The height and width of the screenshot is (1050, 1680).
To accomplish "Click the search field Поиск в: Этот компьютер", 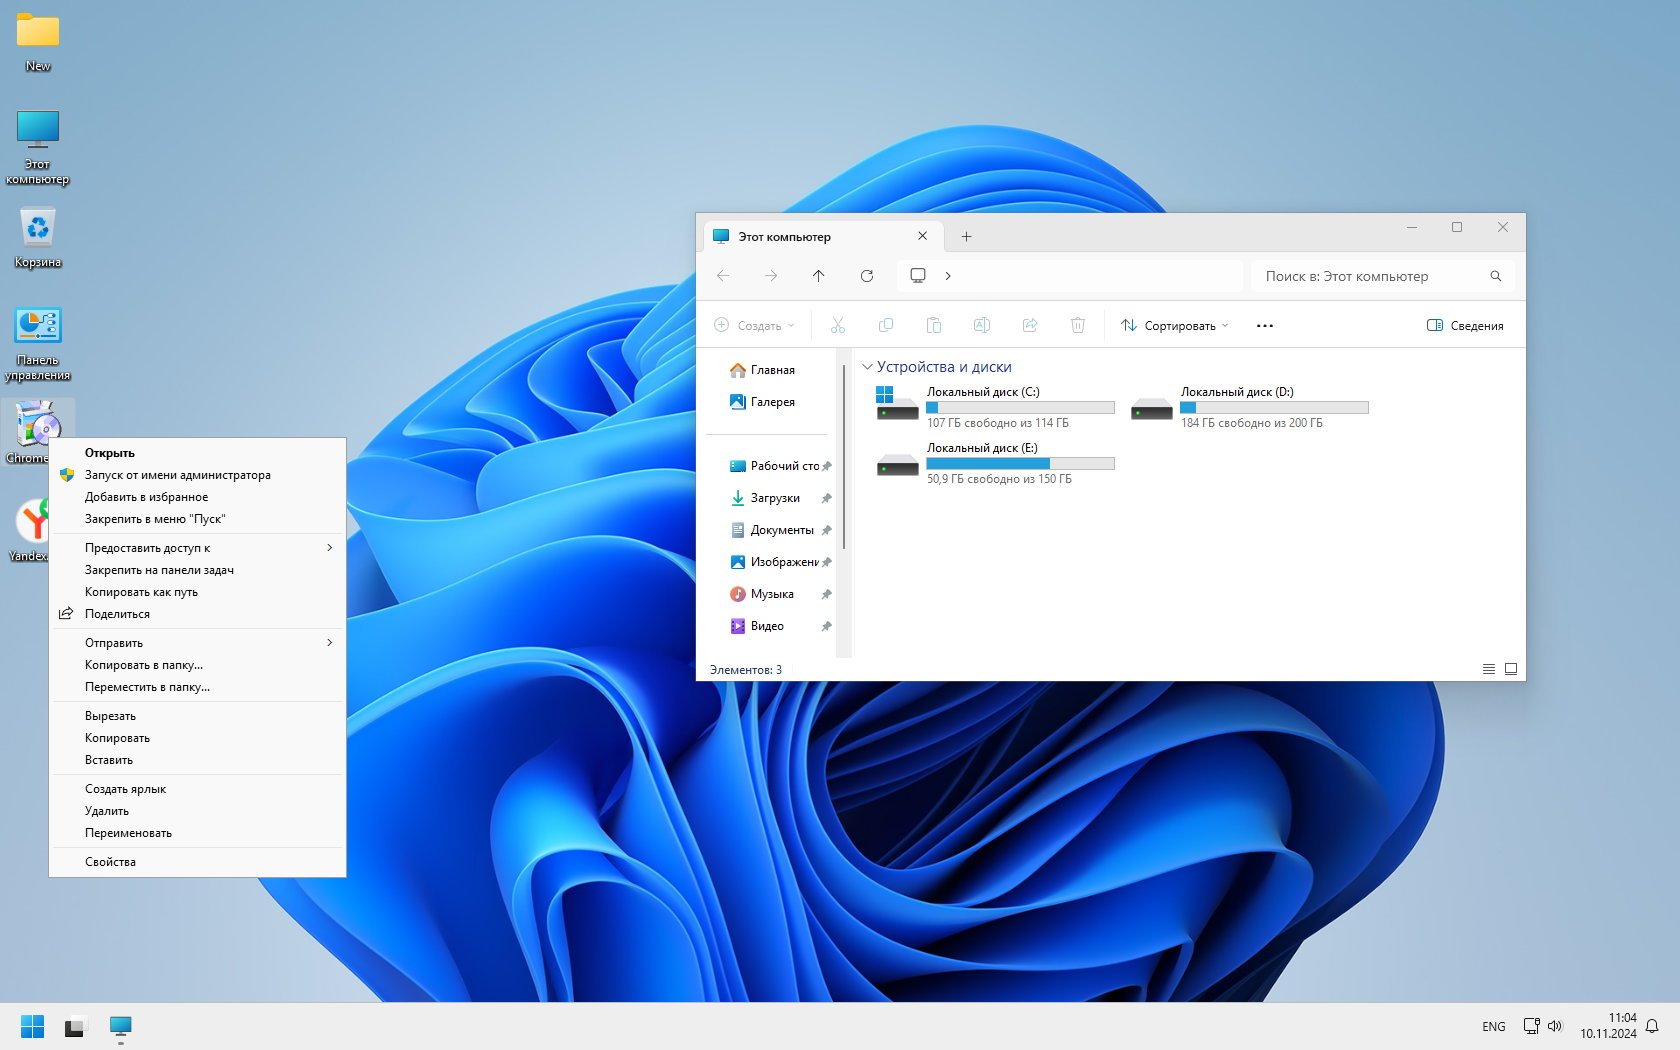I will coord(1382,276).
